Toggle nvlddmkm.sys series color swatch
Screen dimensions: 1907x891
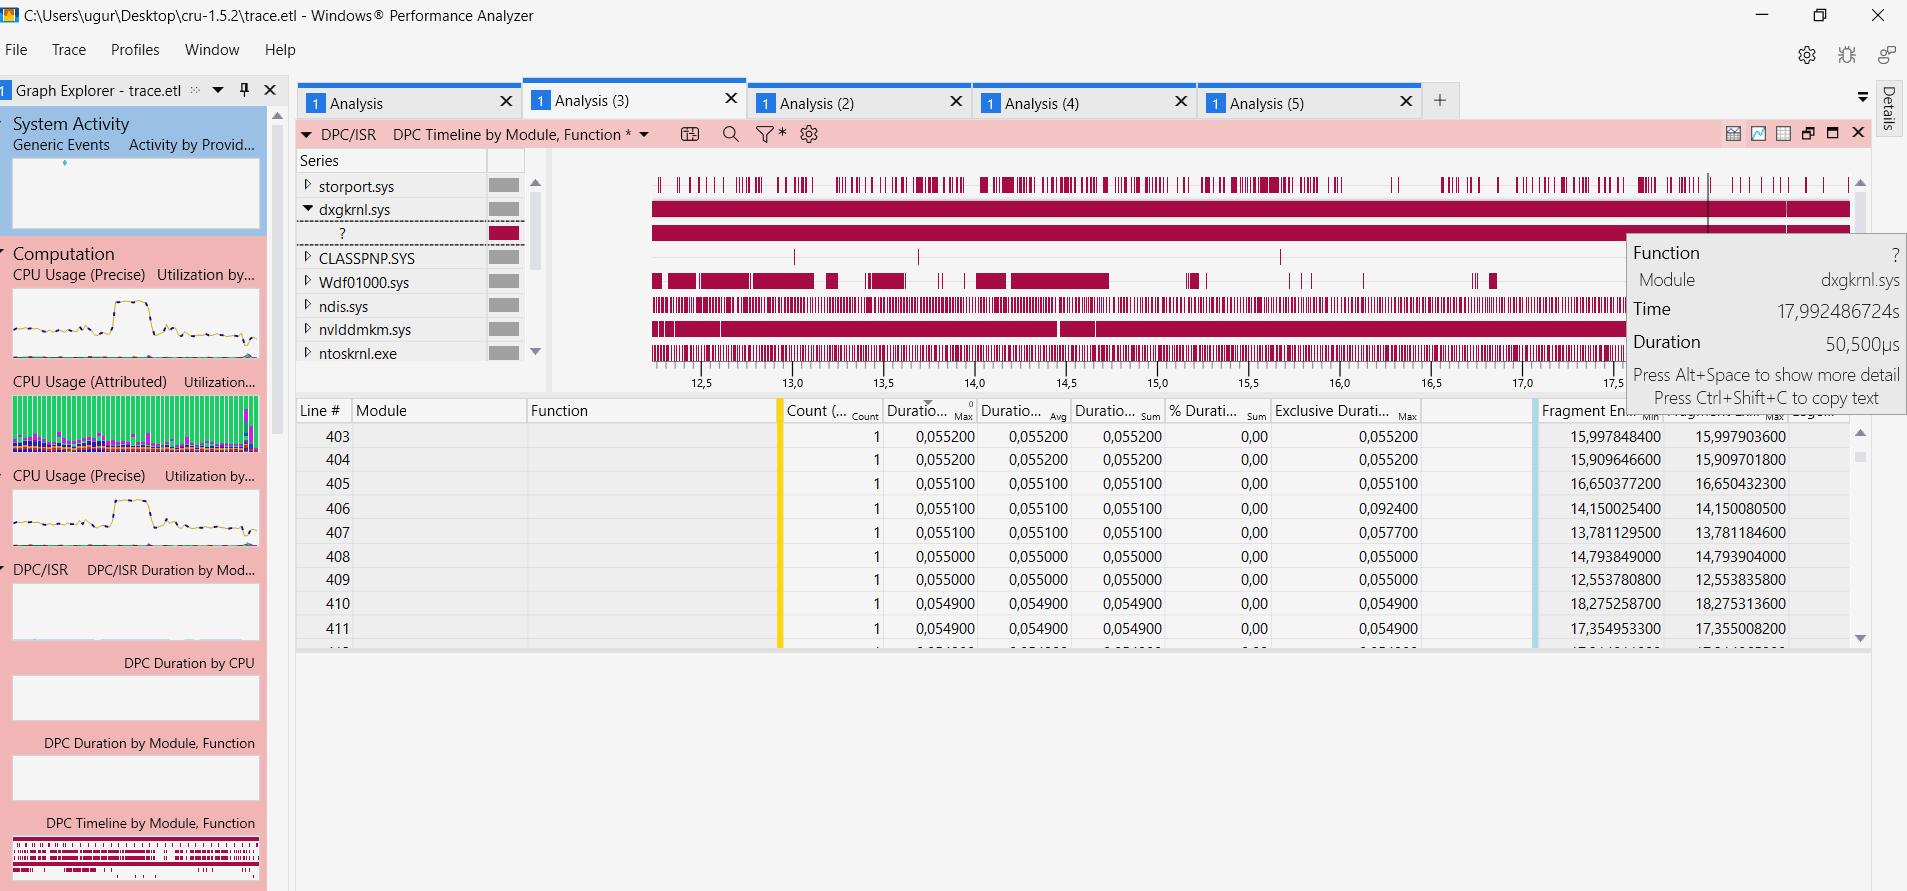point(504,328)
